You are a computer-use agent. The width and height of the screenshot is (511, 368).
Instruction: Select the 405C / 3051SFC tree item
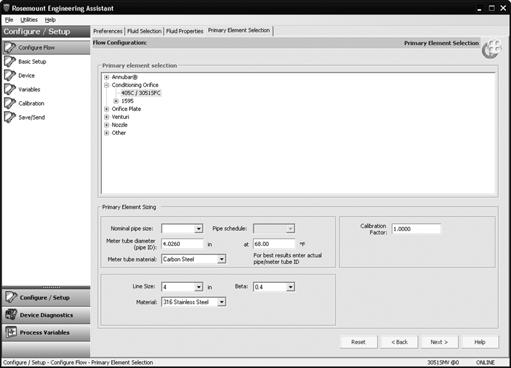(x=141, y=93)
